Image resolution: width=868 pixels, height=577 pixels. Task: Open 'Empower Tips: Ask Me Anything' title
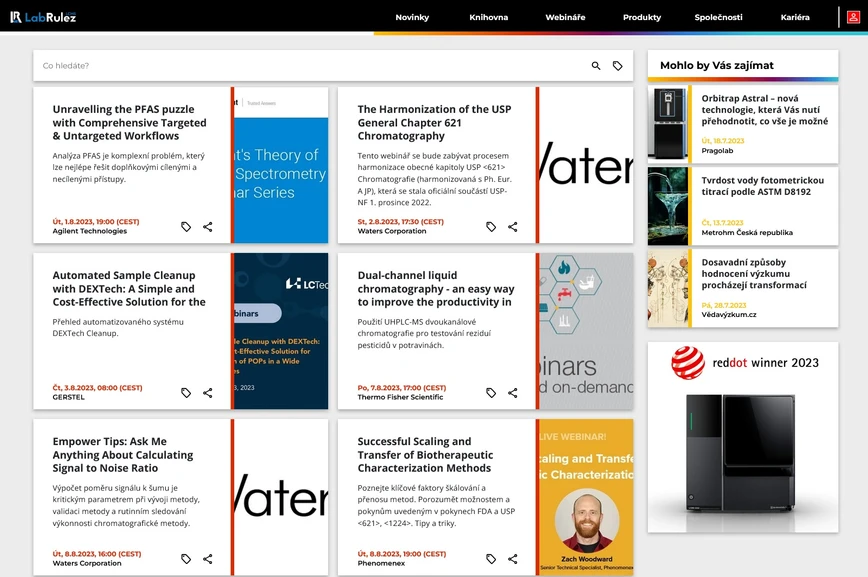[123, 455]
